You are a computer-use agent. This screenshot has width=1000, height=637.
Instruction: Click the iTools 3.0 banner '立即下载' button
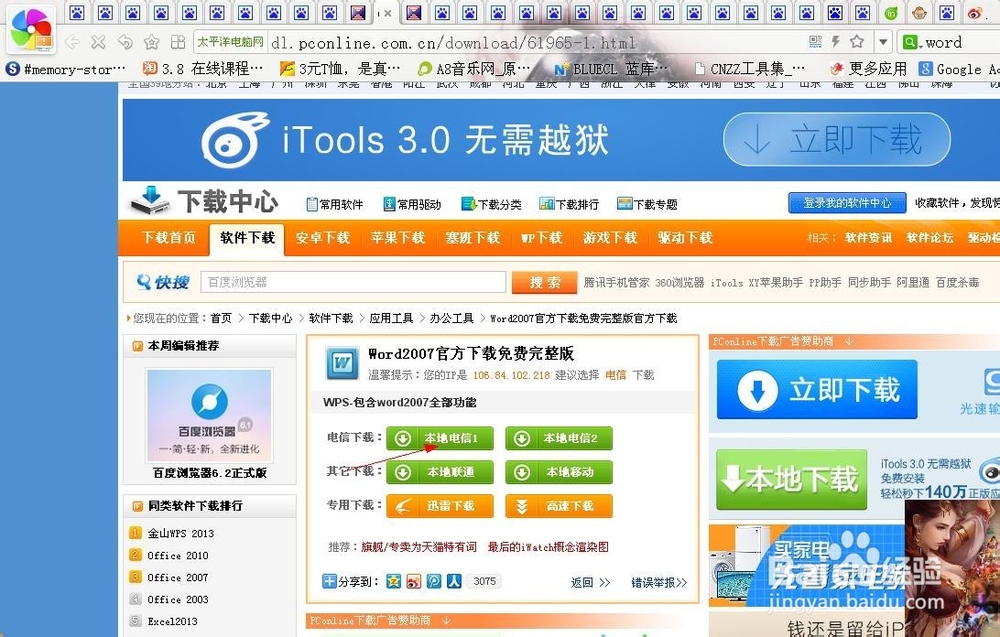tap(837, 139)
